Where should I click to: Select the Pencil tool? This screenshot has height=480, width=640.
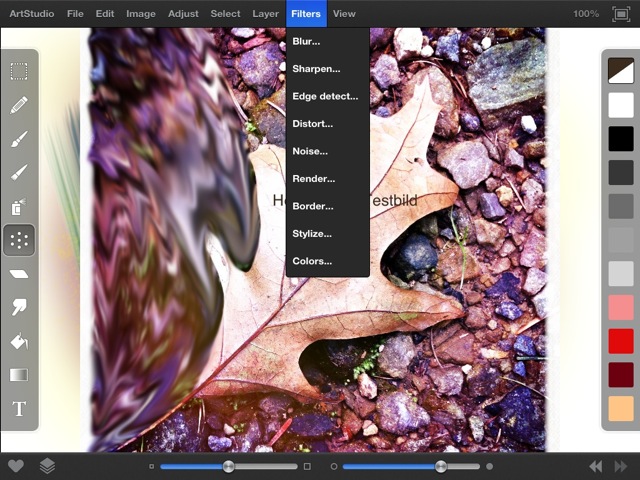(x=19, y=105)
